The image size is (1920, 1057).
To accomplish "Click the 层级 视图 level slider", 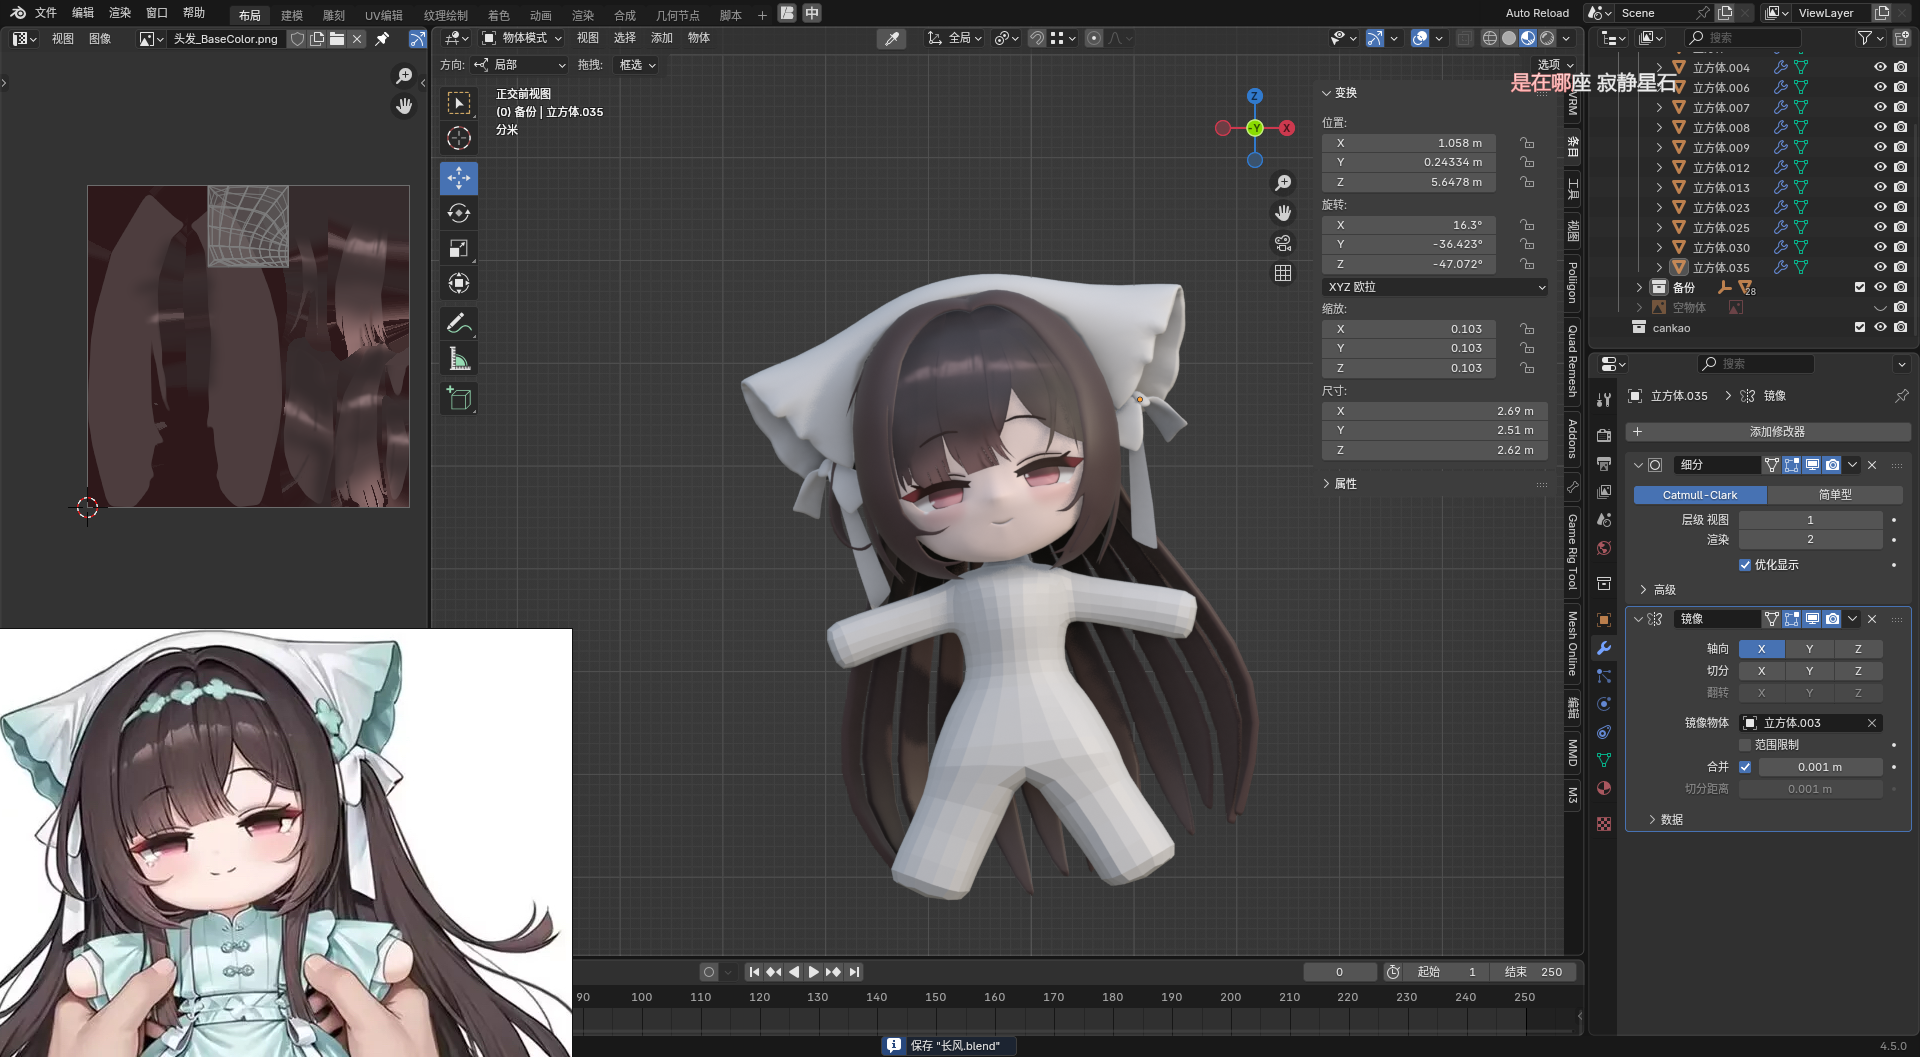I will click(x=1809, y=520).
